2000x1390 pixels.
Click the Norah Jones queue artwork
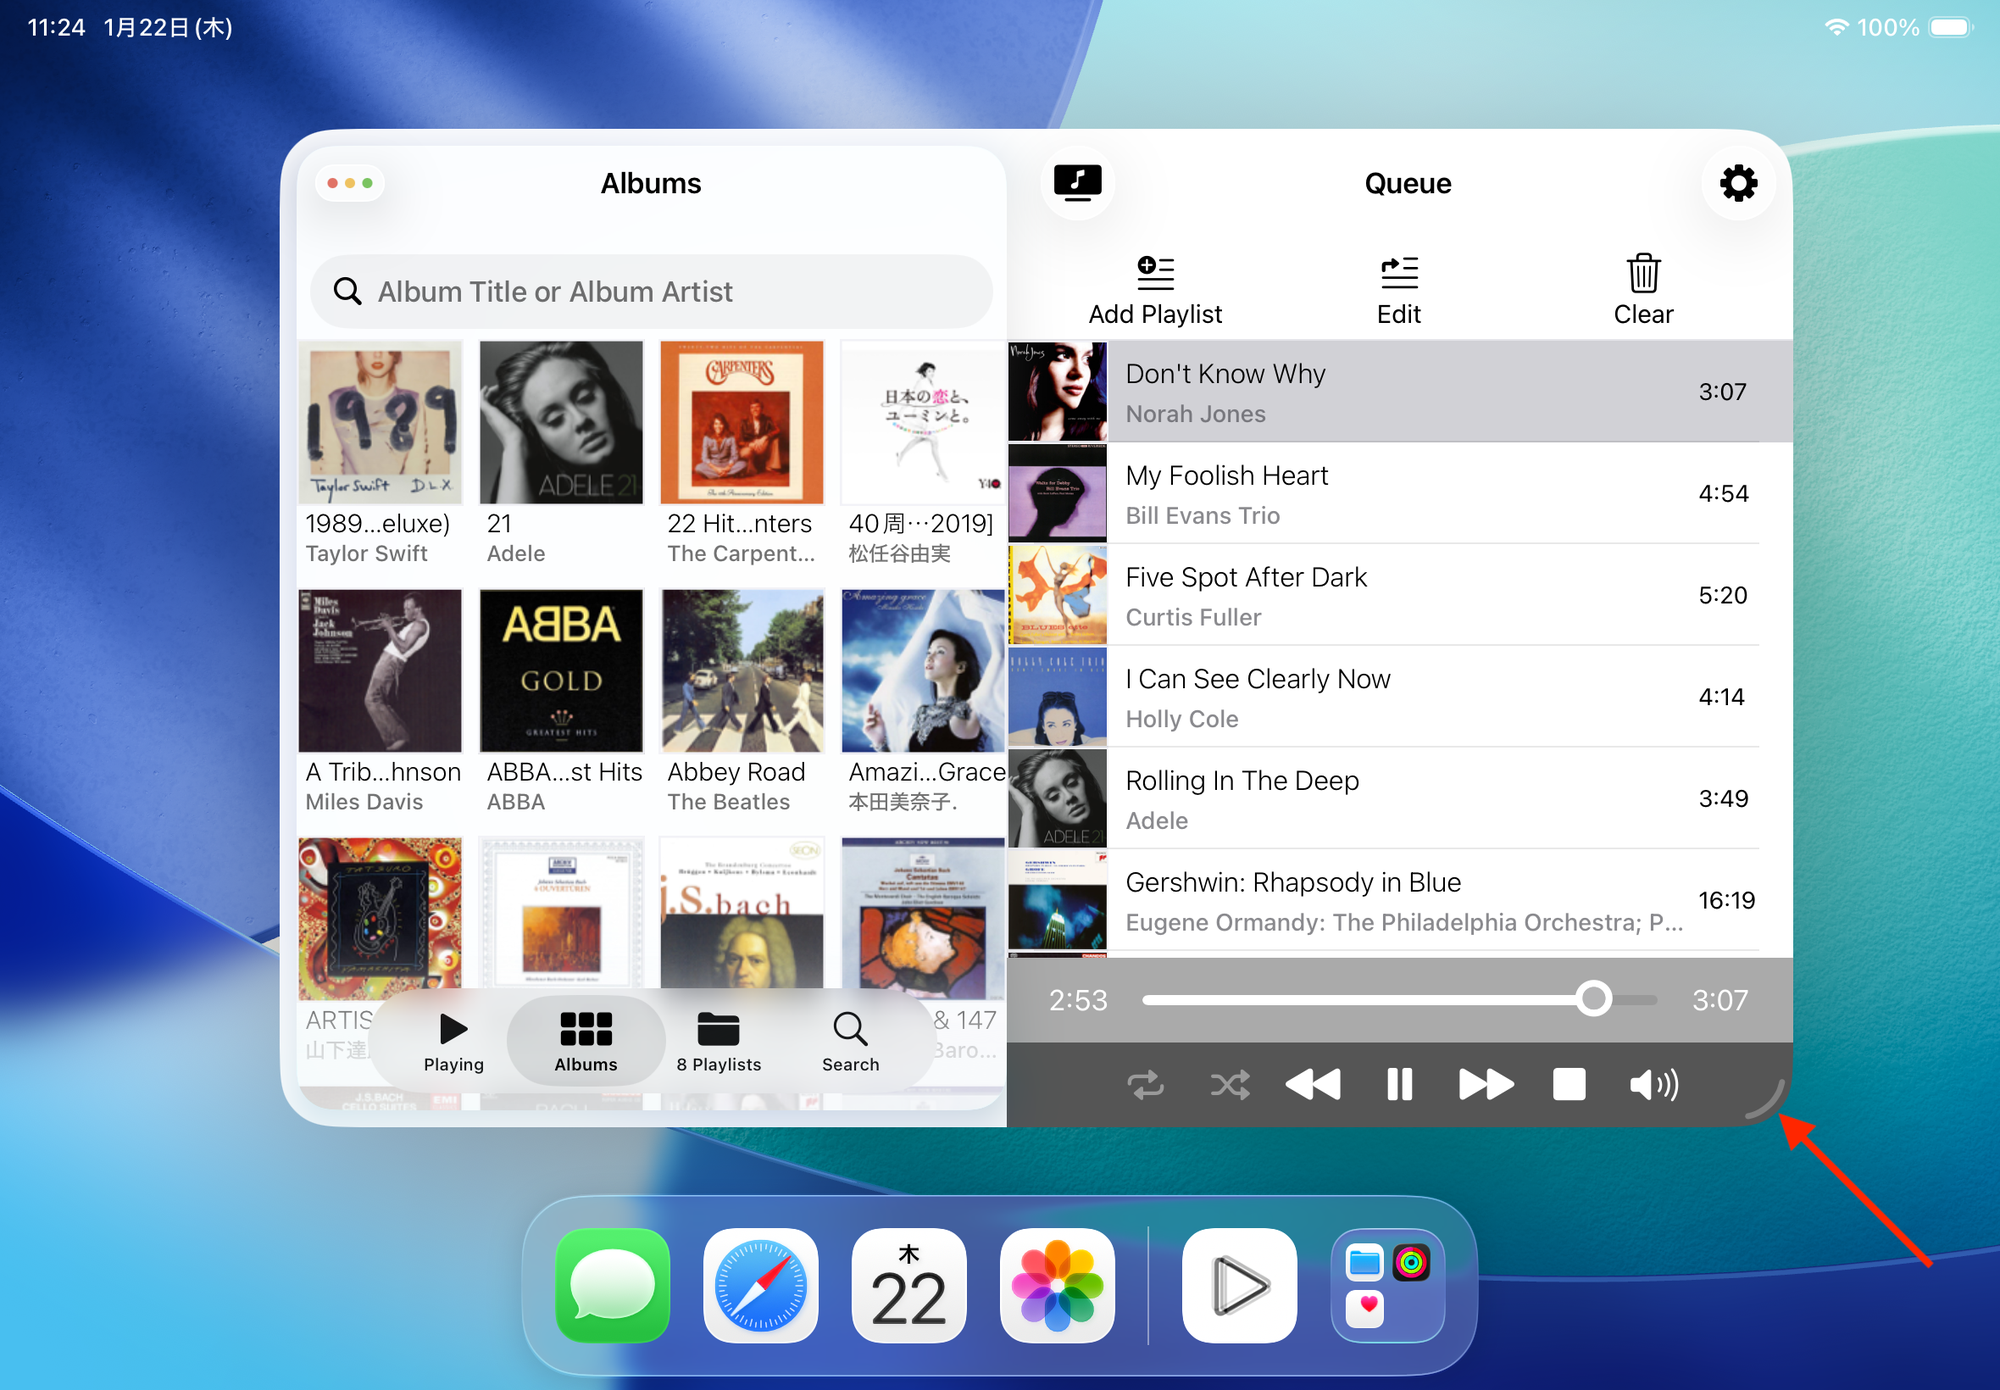click(x=1057, y=392)
